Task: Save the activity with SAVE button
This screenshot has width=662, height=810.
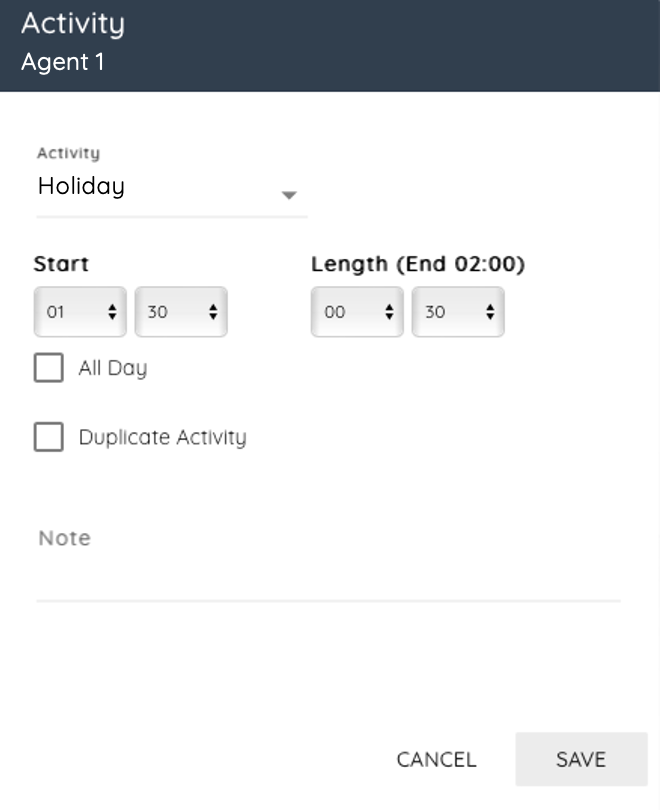Action: pos(581,760)
